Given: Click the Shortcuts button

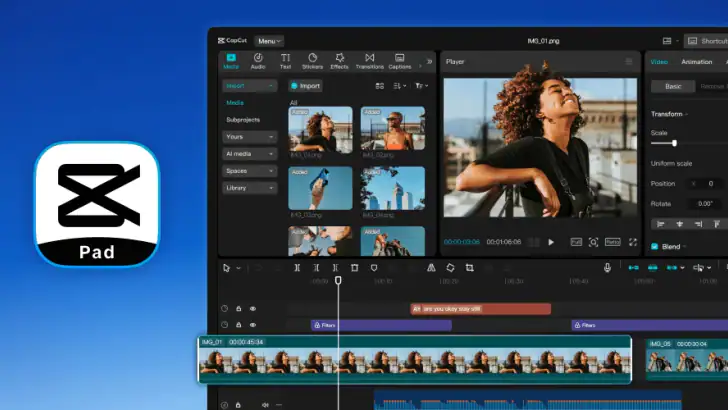Looking at the screenshot, I should click(707, 41).
